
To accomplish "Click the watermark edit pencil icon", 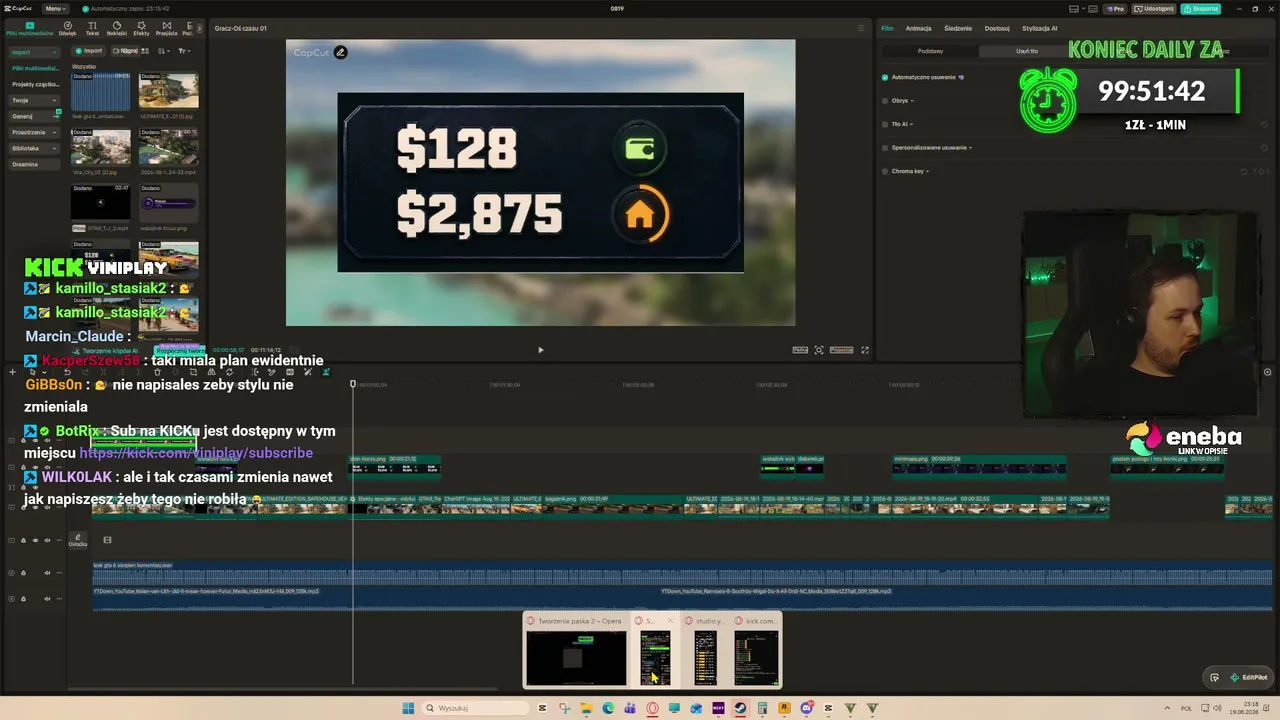I will (x=340, y=52).
